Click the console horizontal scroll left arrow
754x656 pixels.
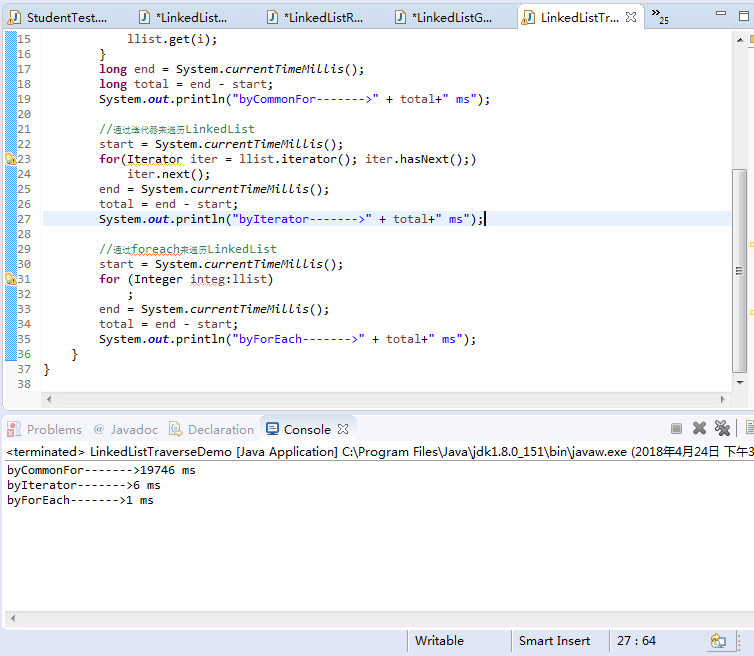click(13, 618)
